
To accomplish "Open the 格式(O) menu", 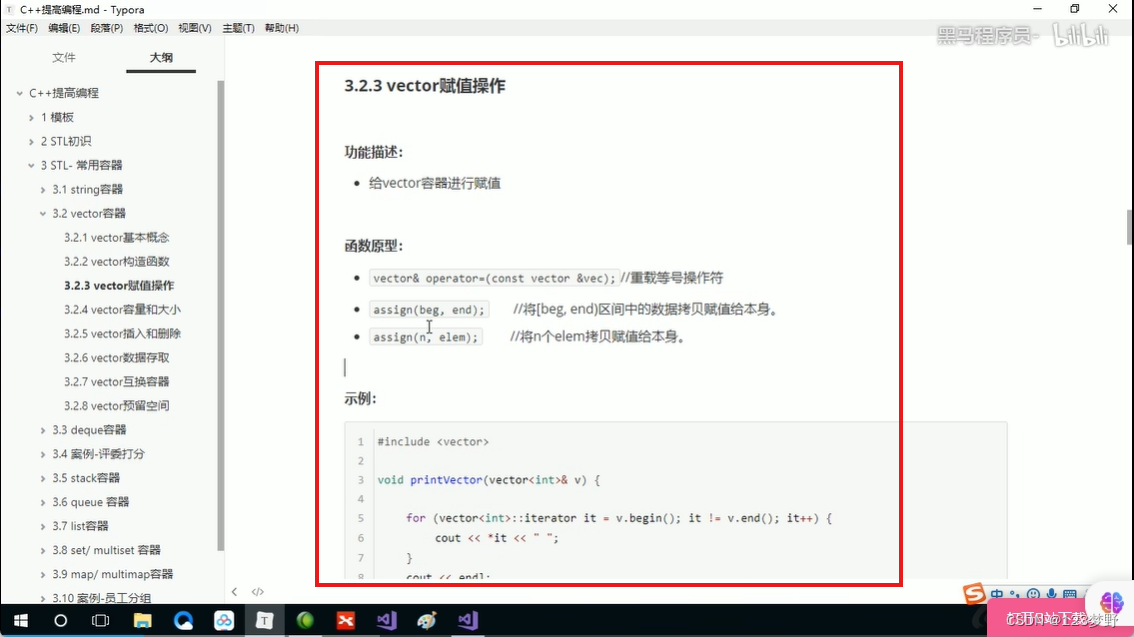I will pyautogui.click(x=151, y=27).
